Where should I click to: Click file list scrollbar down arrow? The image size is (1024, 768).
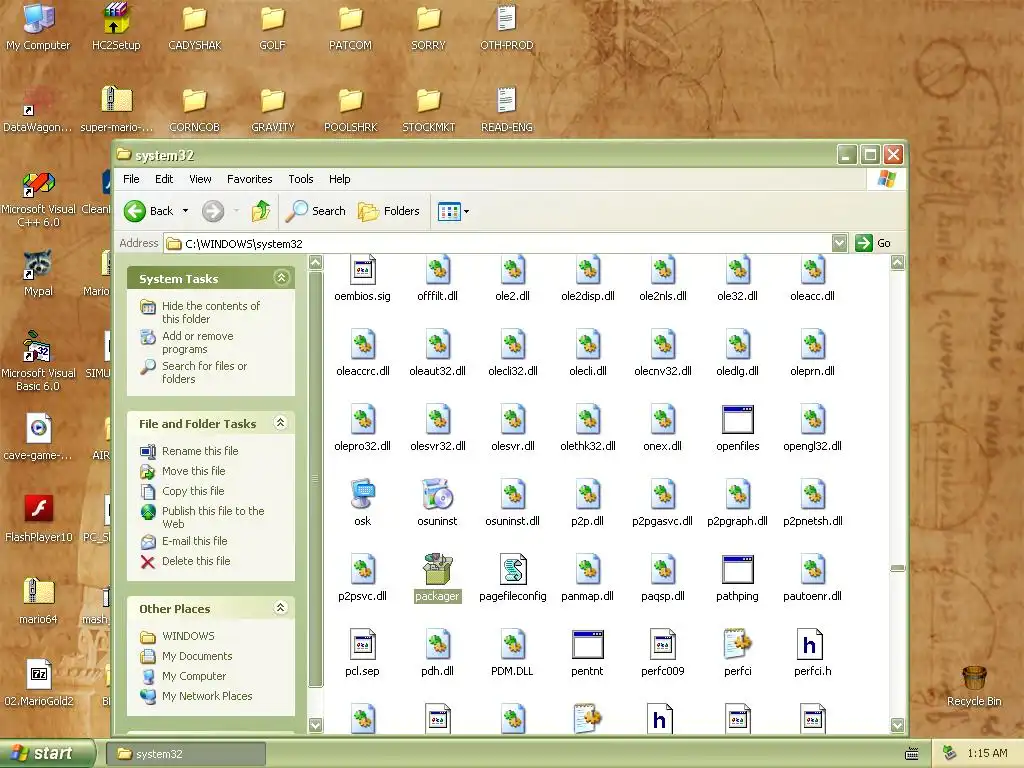coord(897,724)
